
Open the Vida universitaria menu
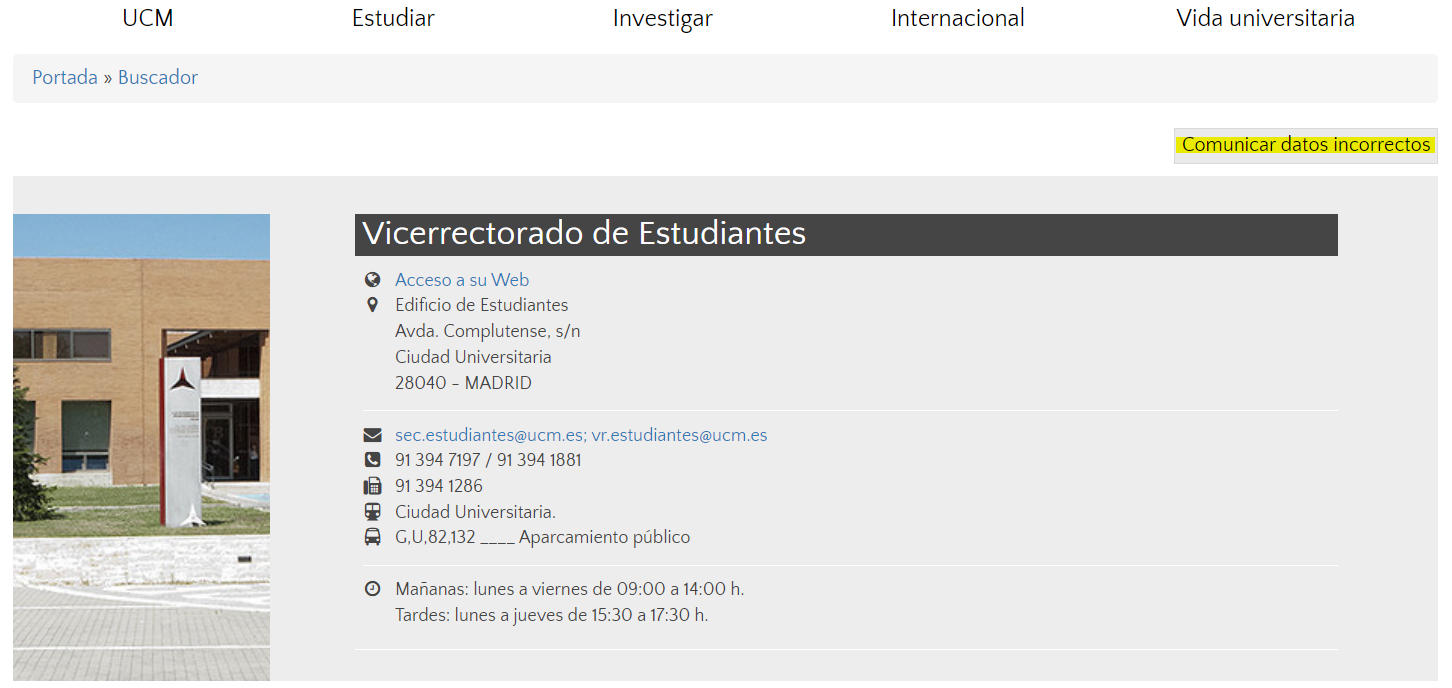coord(1266,18)
